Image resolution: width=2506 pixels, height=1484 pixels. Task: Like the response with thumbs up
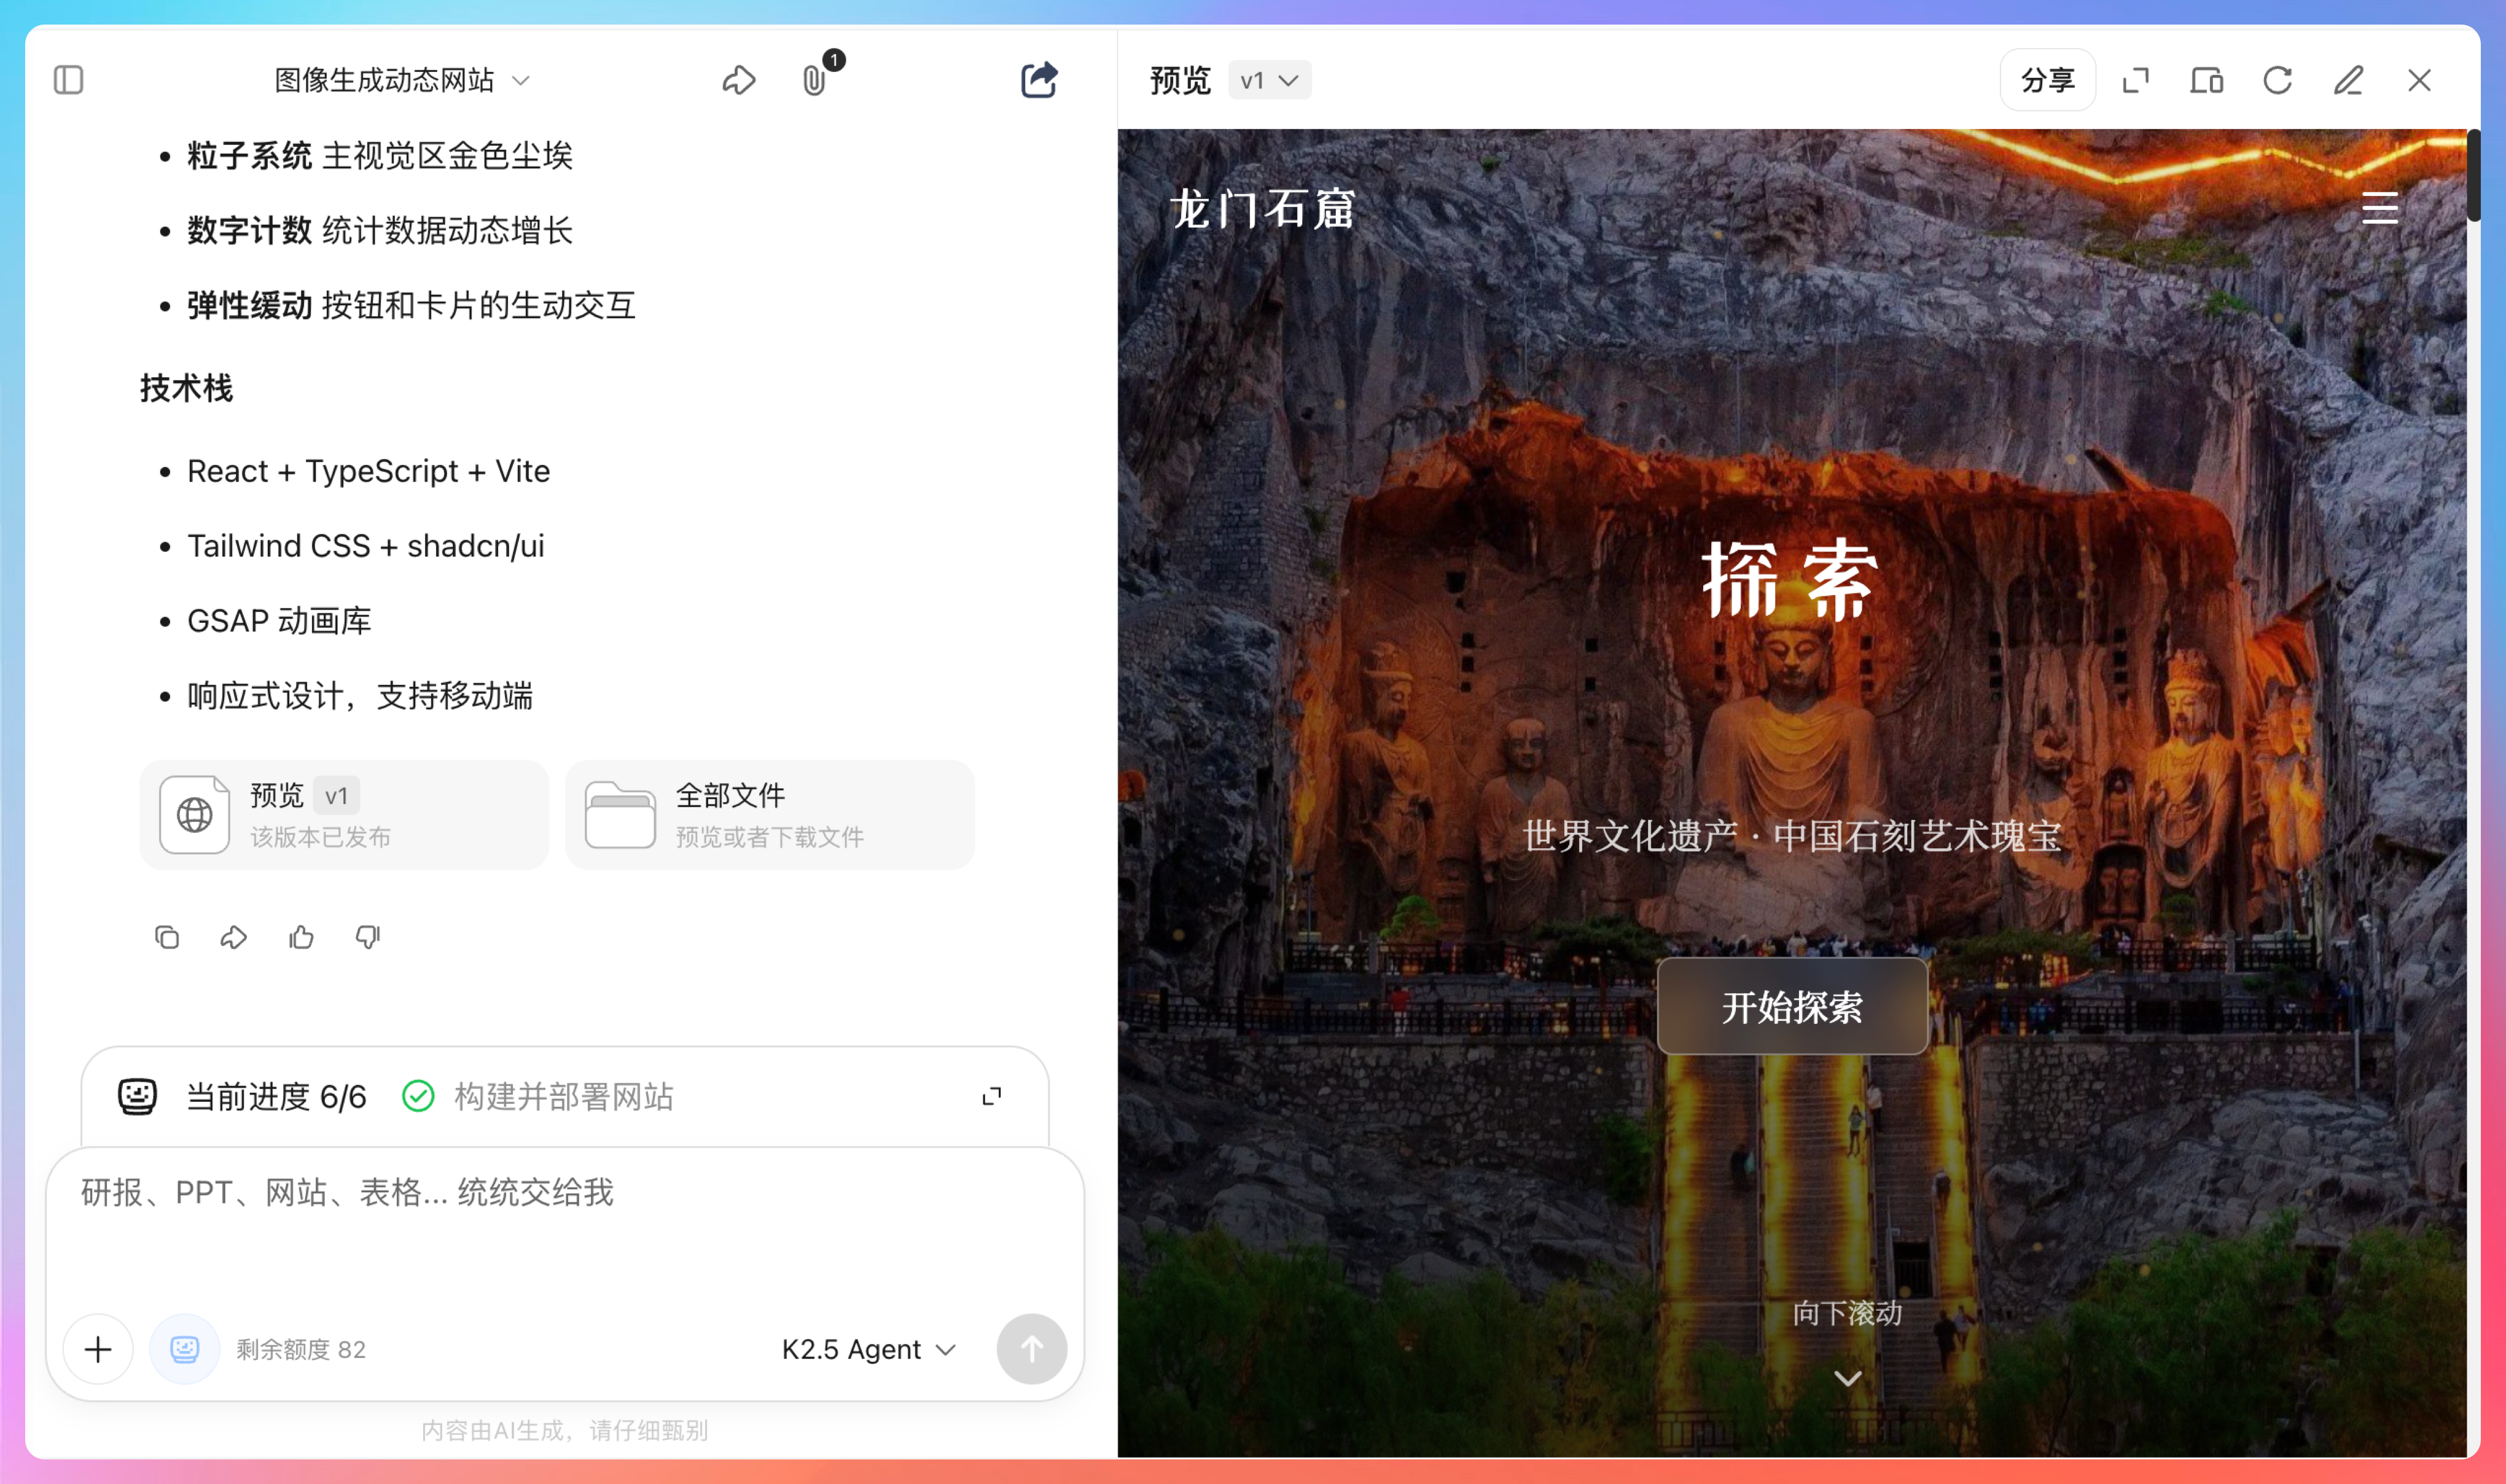[301, 937]
